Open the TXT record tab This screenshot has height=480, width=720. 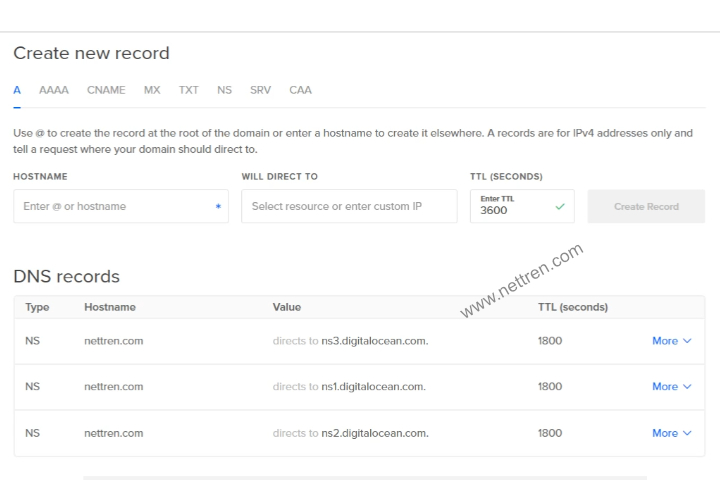point(188,90)
